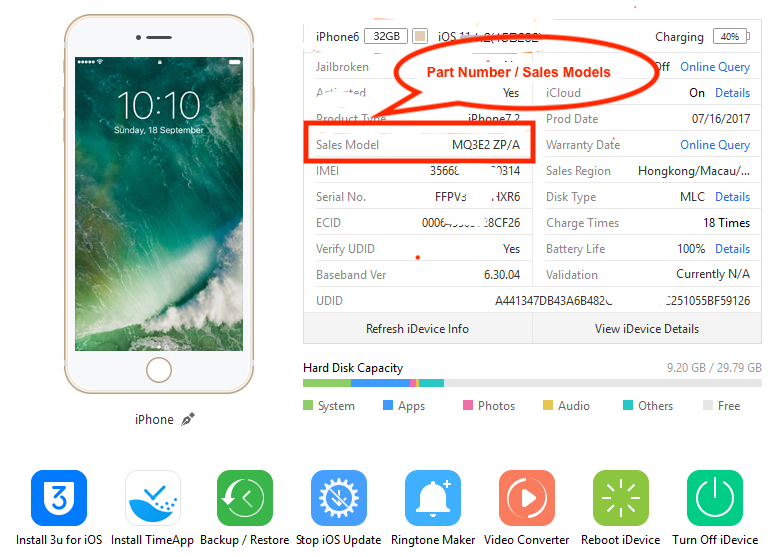The height and width of the screenshot is (557, 778).
Task: Click the blue Apps segment of capacity bar
Action: [381, 383]
